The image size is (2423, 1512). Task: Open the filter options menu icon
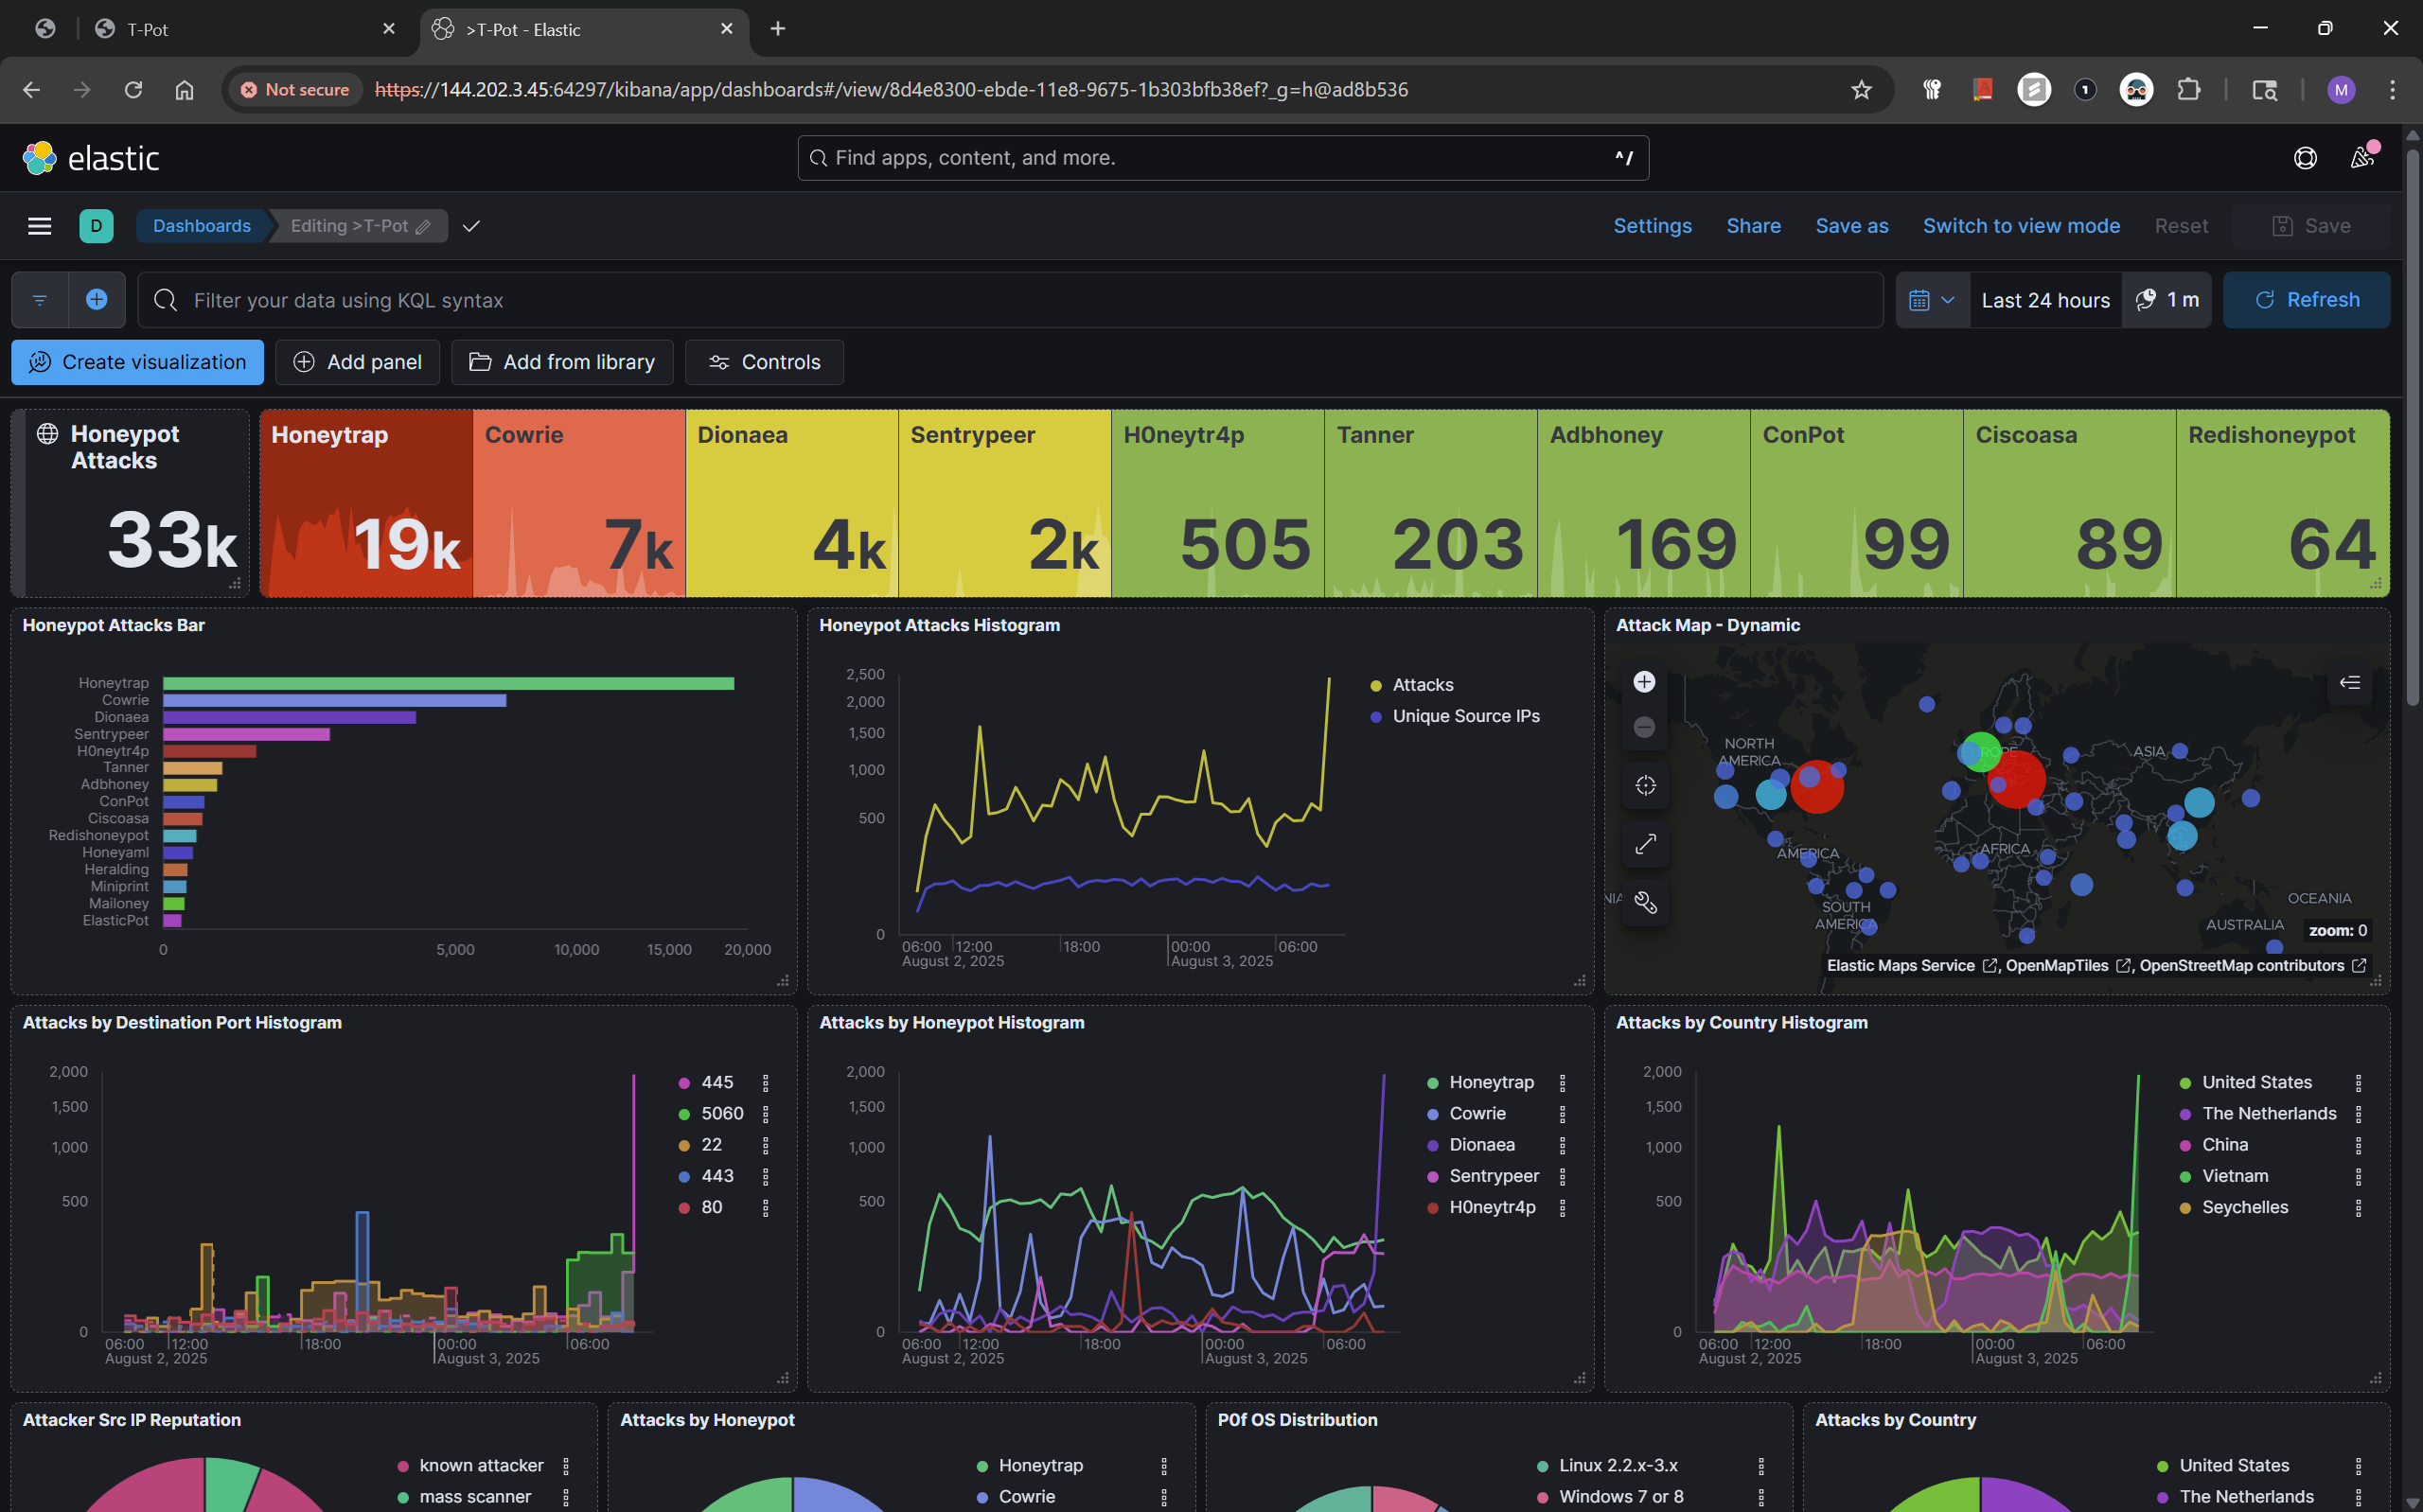click(x=40, y=300)
